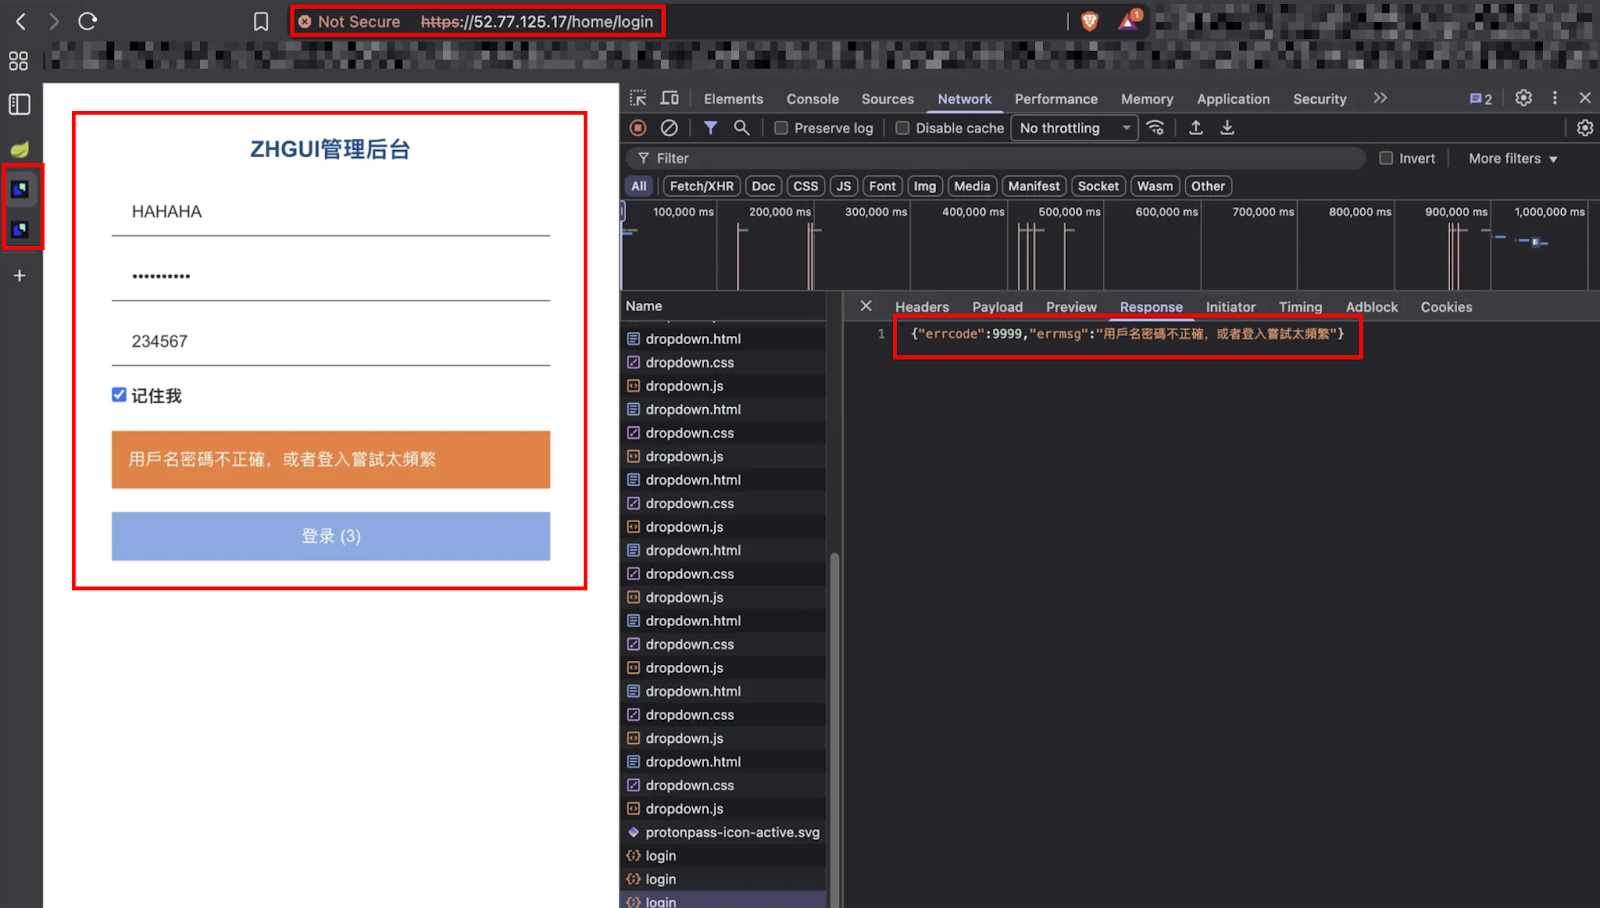Switch to the Elements tab
The width and height of the screenshot is (1600, 908).
733,99
